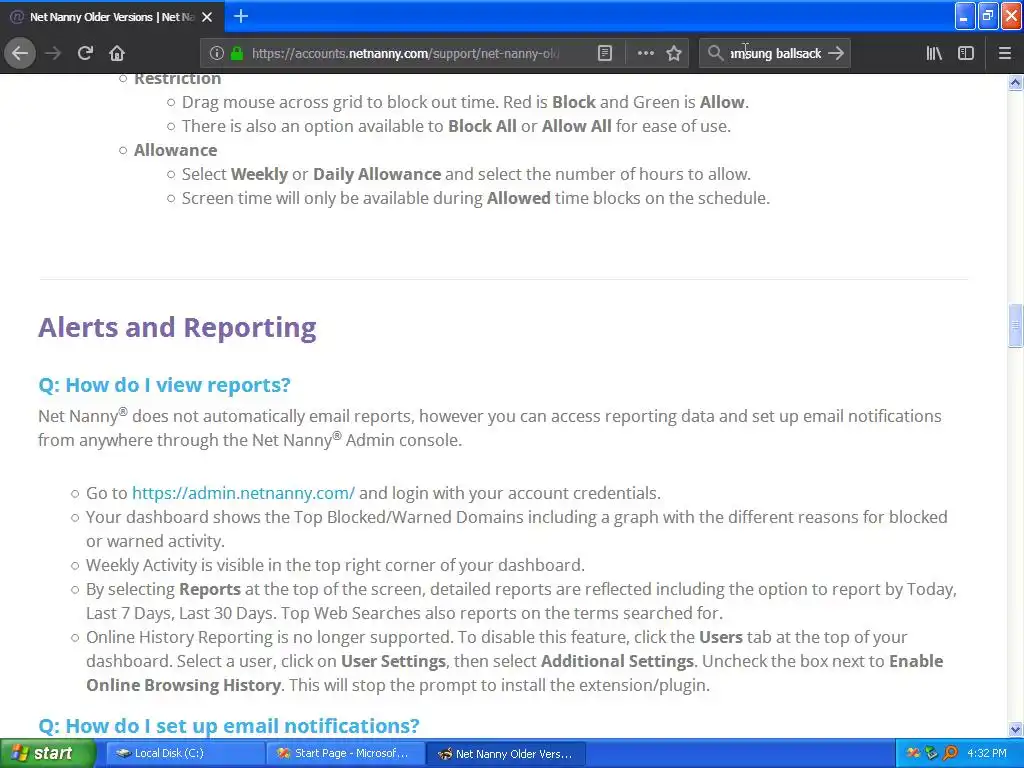Click the search box containing 'ballsack'
Screen dimensions: 1024x768
(775, 53)
